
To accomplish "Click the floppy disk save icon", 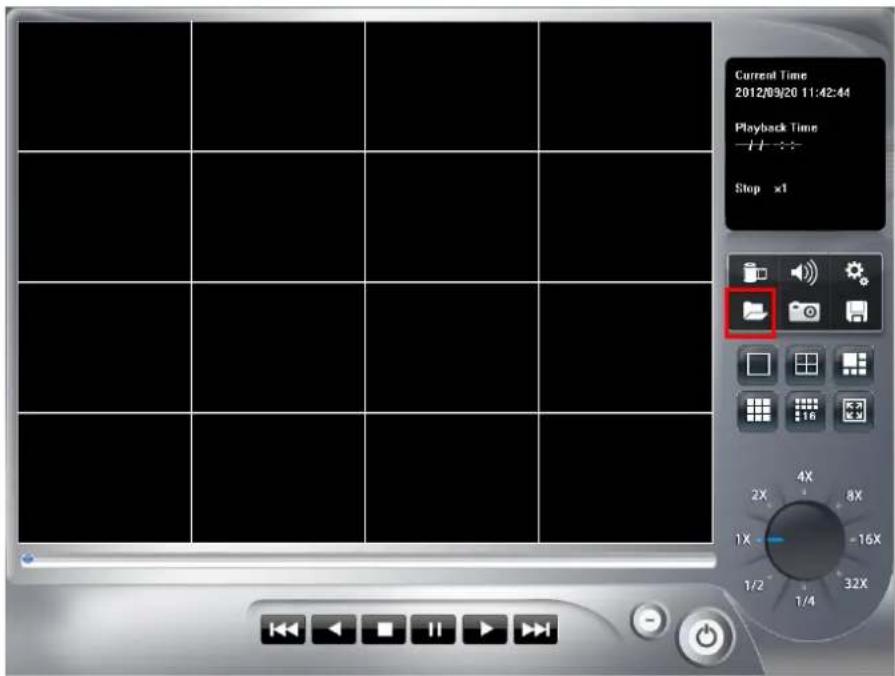I will click(856, 312).
